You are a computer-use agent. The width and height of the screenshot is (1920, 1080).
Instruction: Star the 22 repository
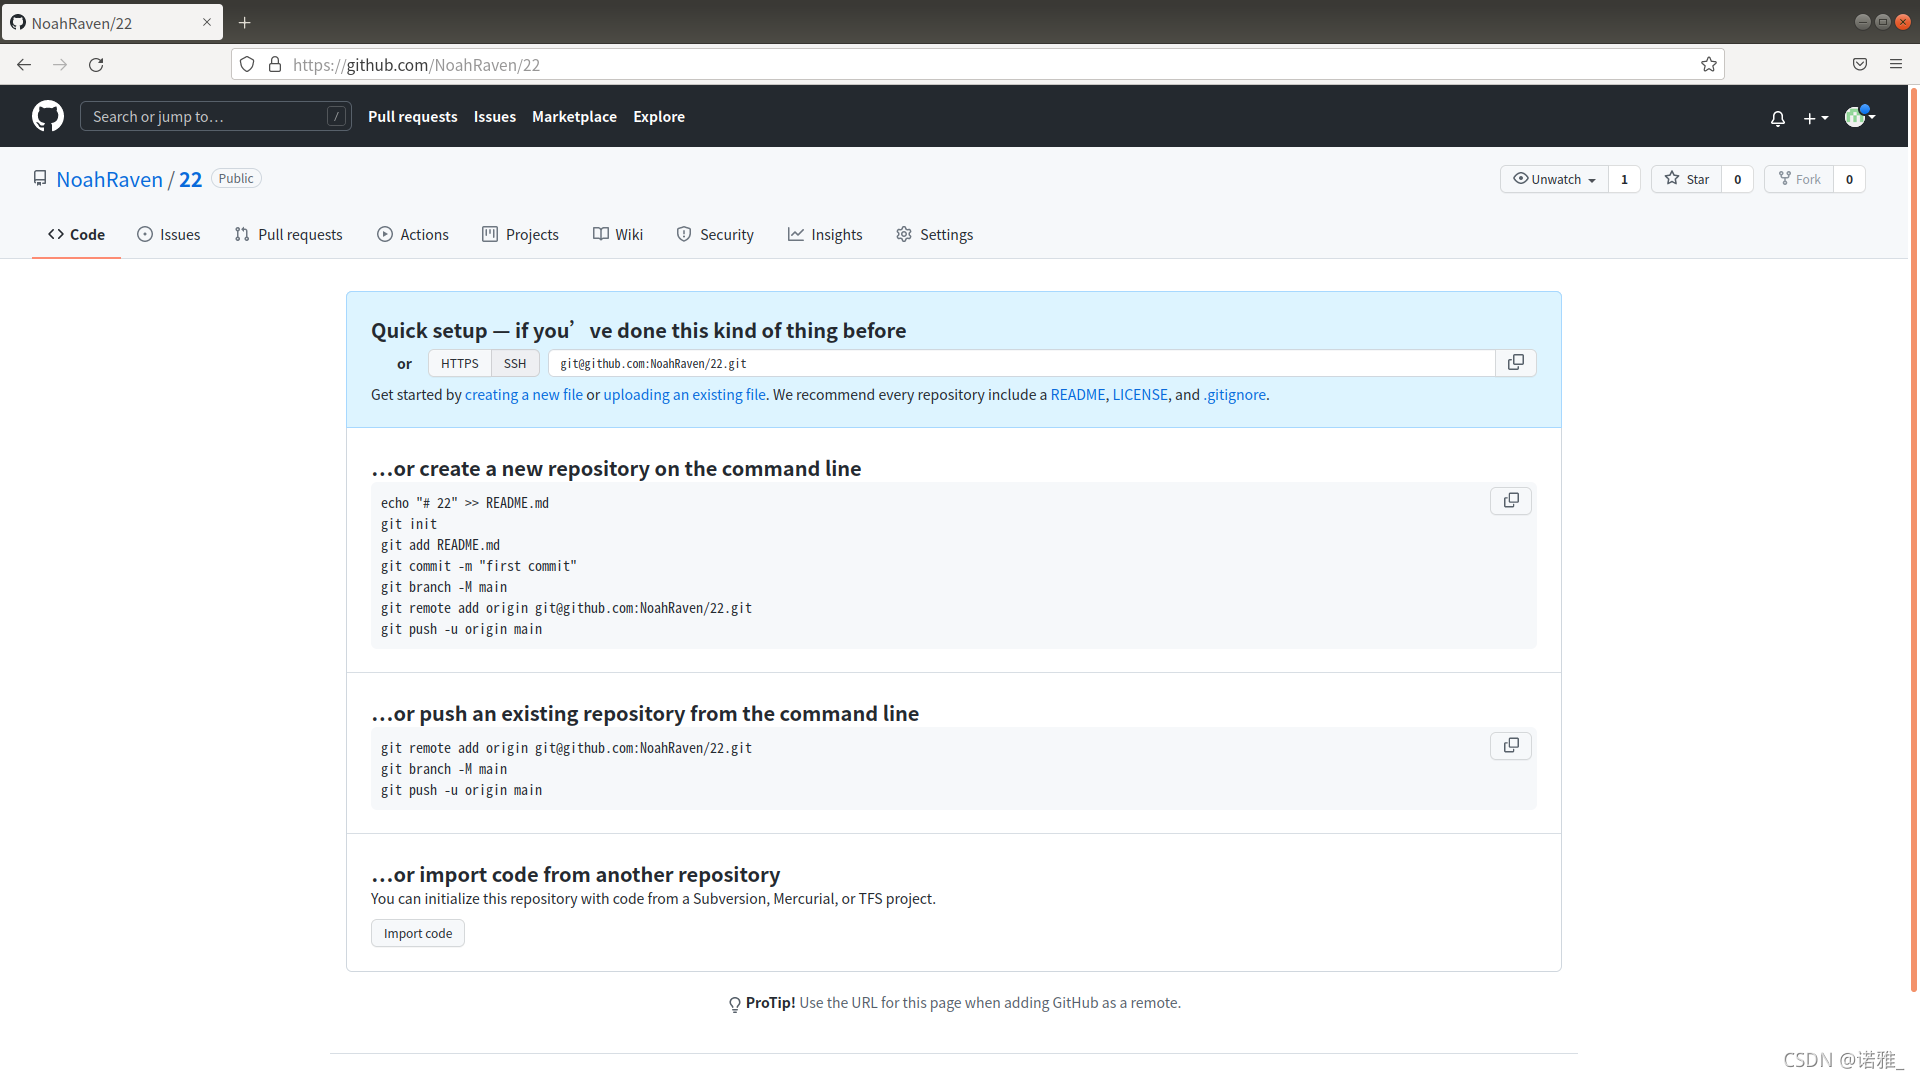coord(1686,179)
